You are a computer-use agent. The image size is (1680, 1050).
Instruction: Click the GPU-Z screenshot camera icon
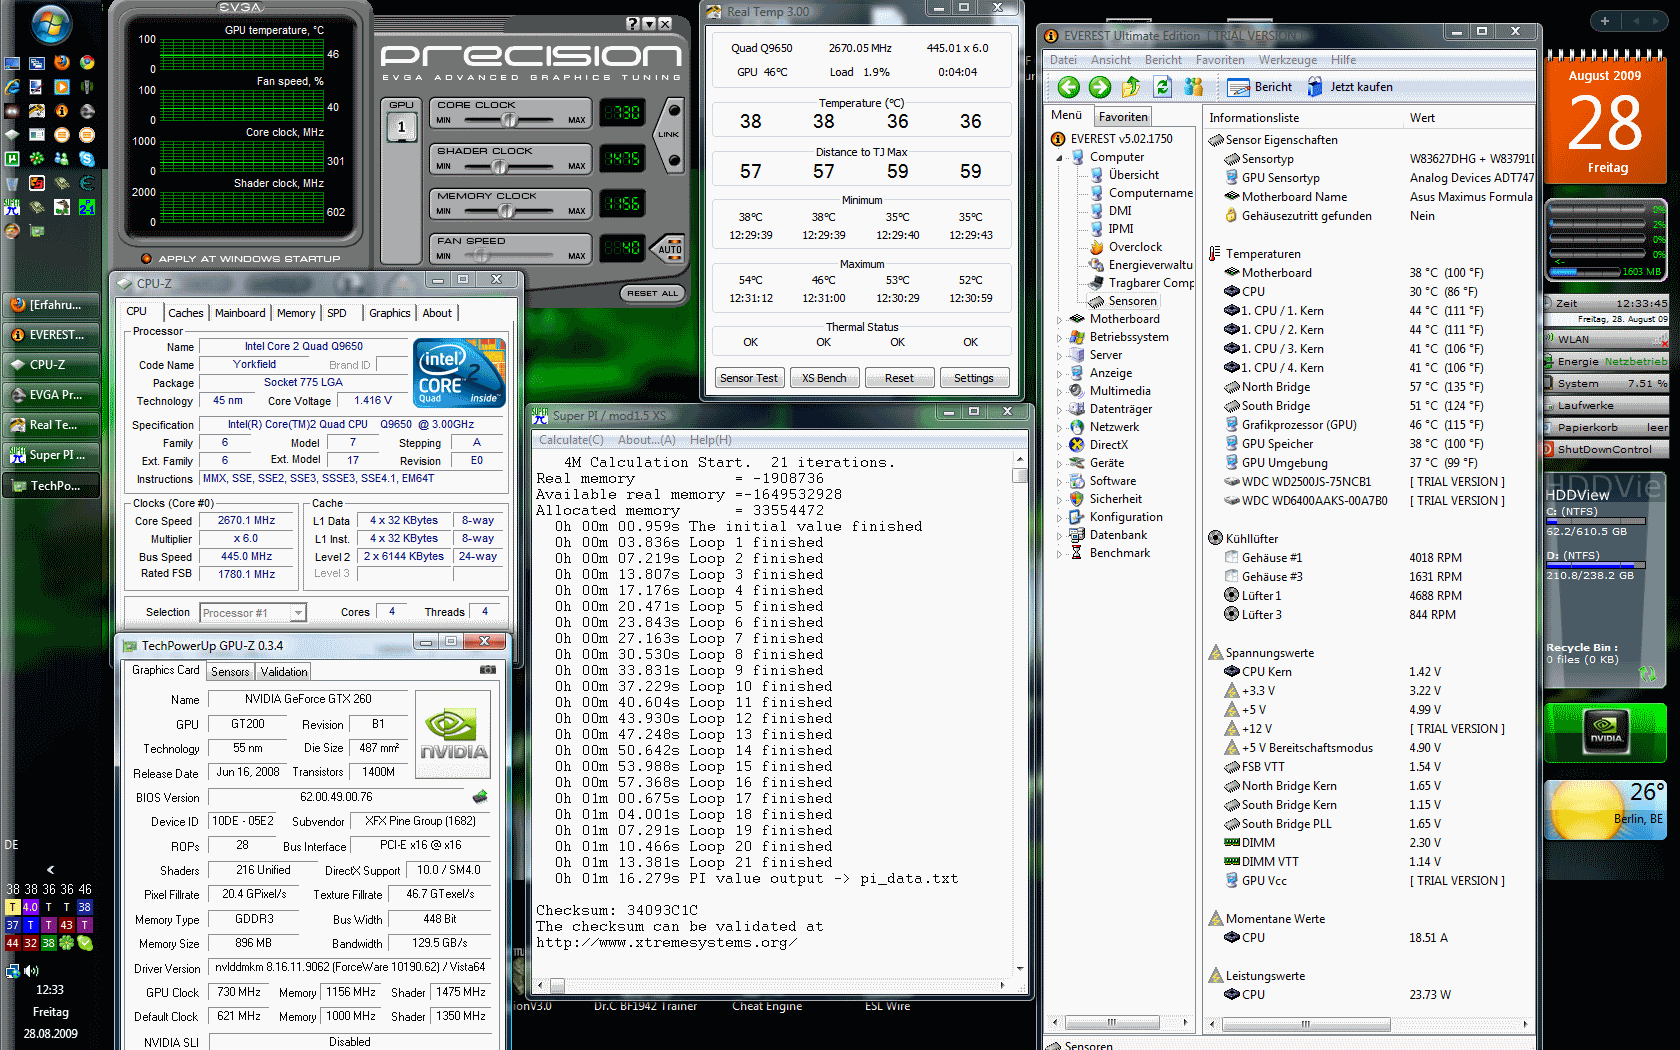click(488, 670)
